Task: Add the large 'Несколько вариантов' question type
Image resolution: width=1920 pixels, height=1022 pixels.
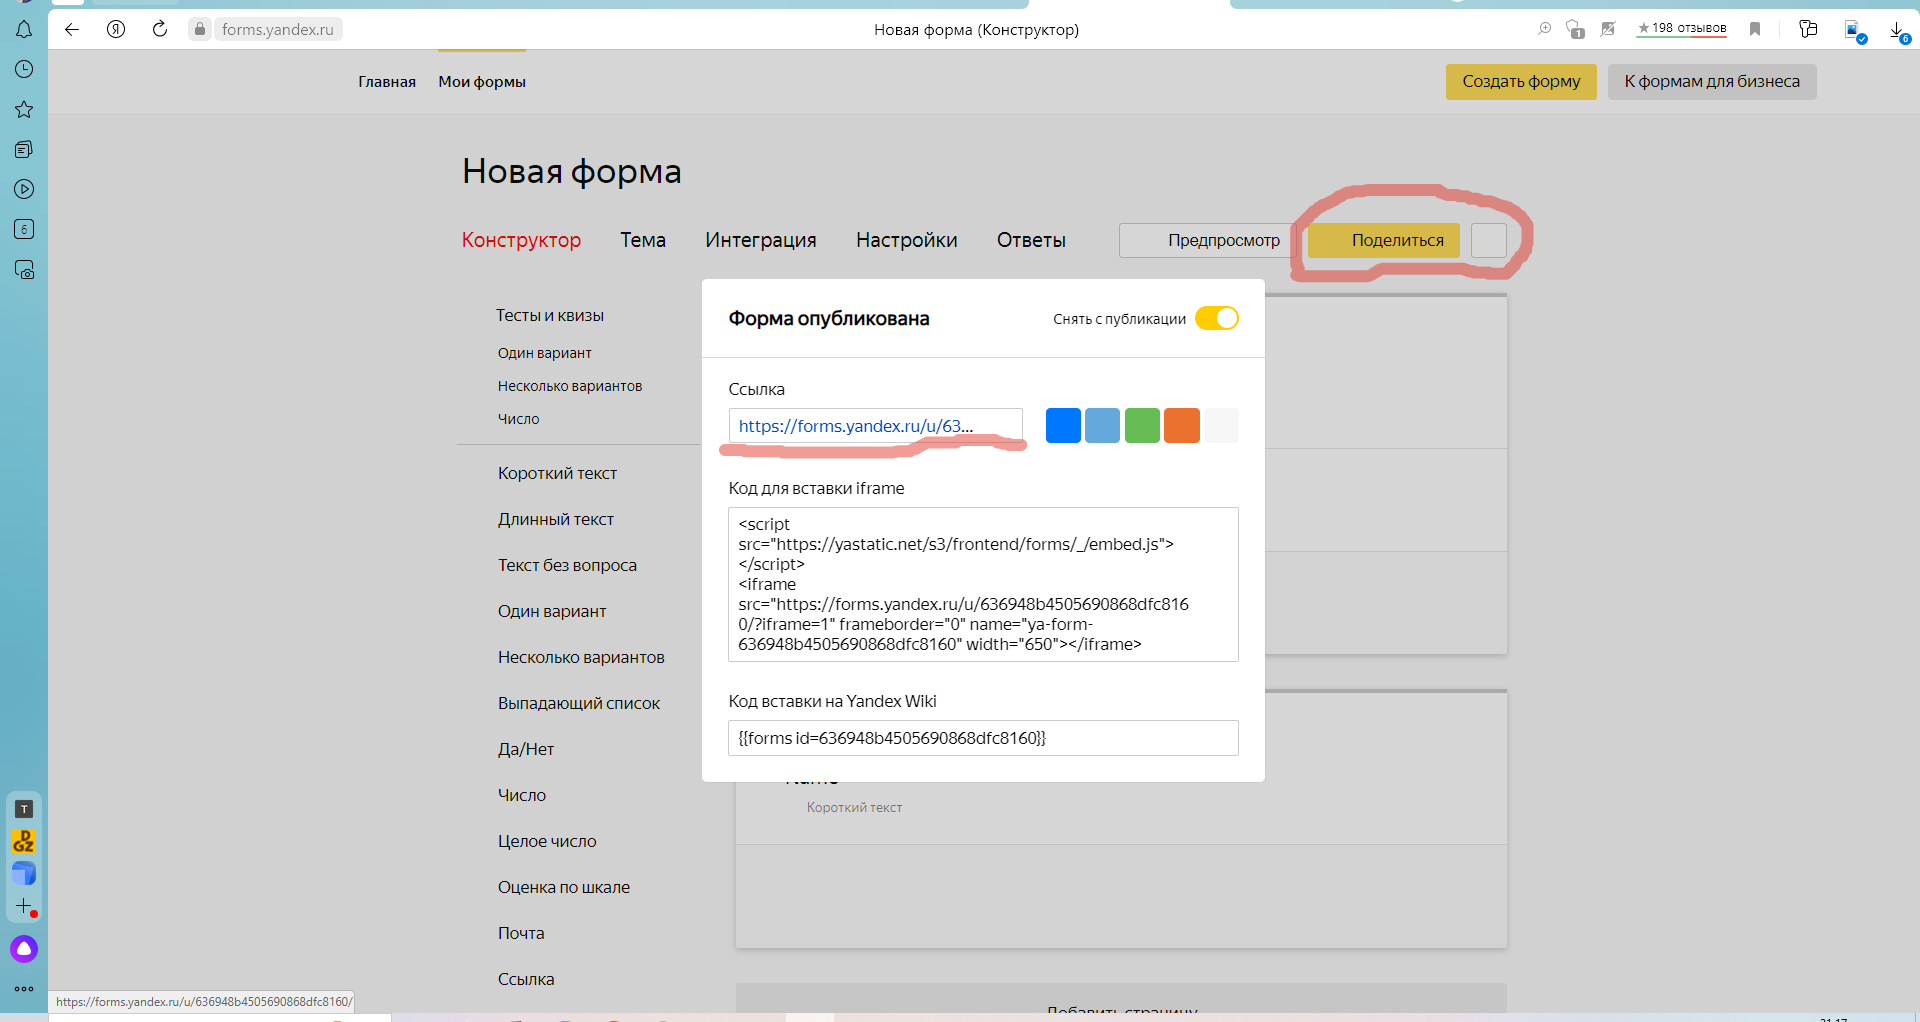Action: click(581, 657)
